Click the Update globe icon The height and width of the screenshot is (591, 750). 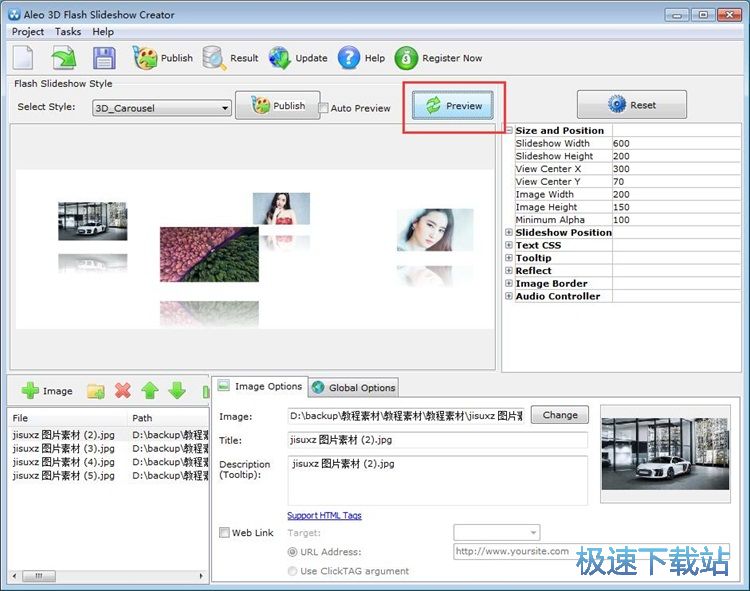tap(279, 58)
